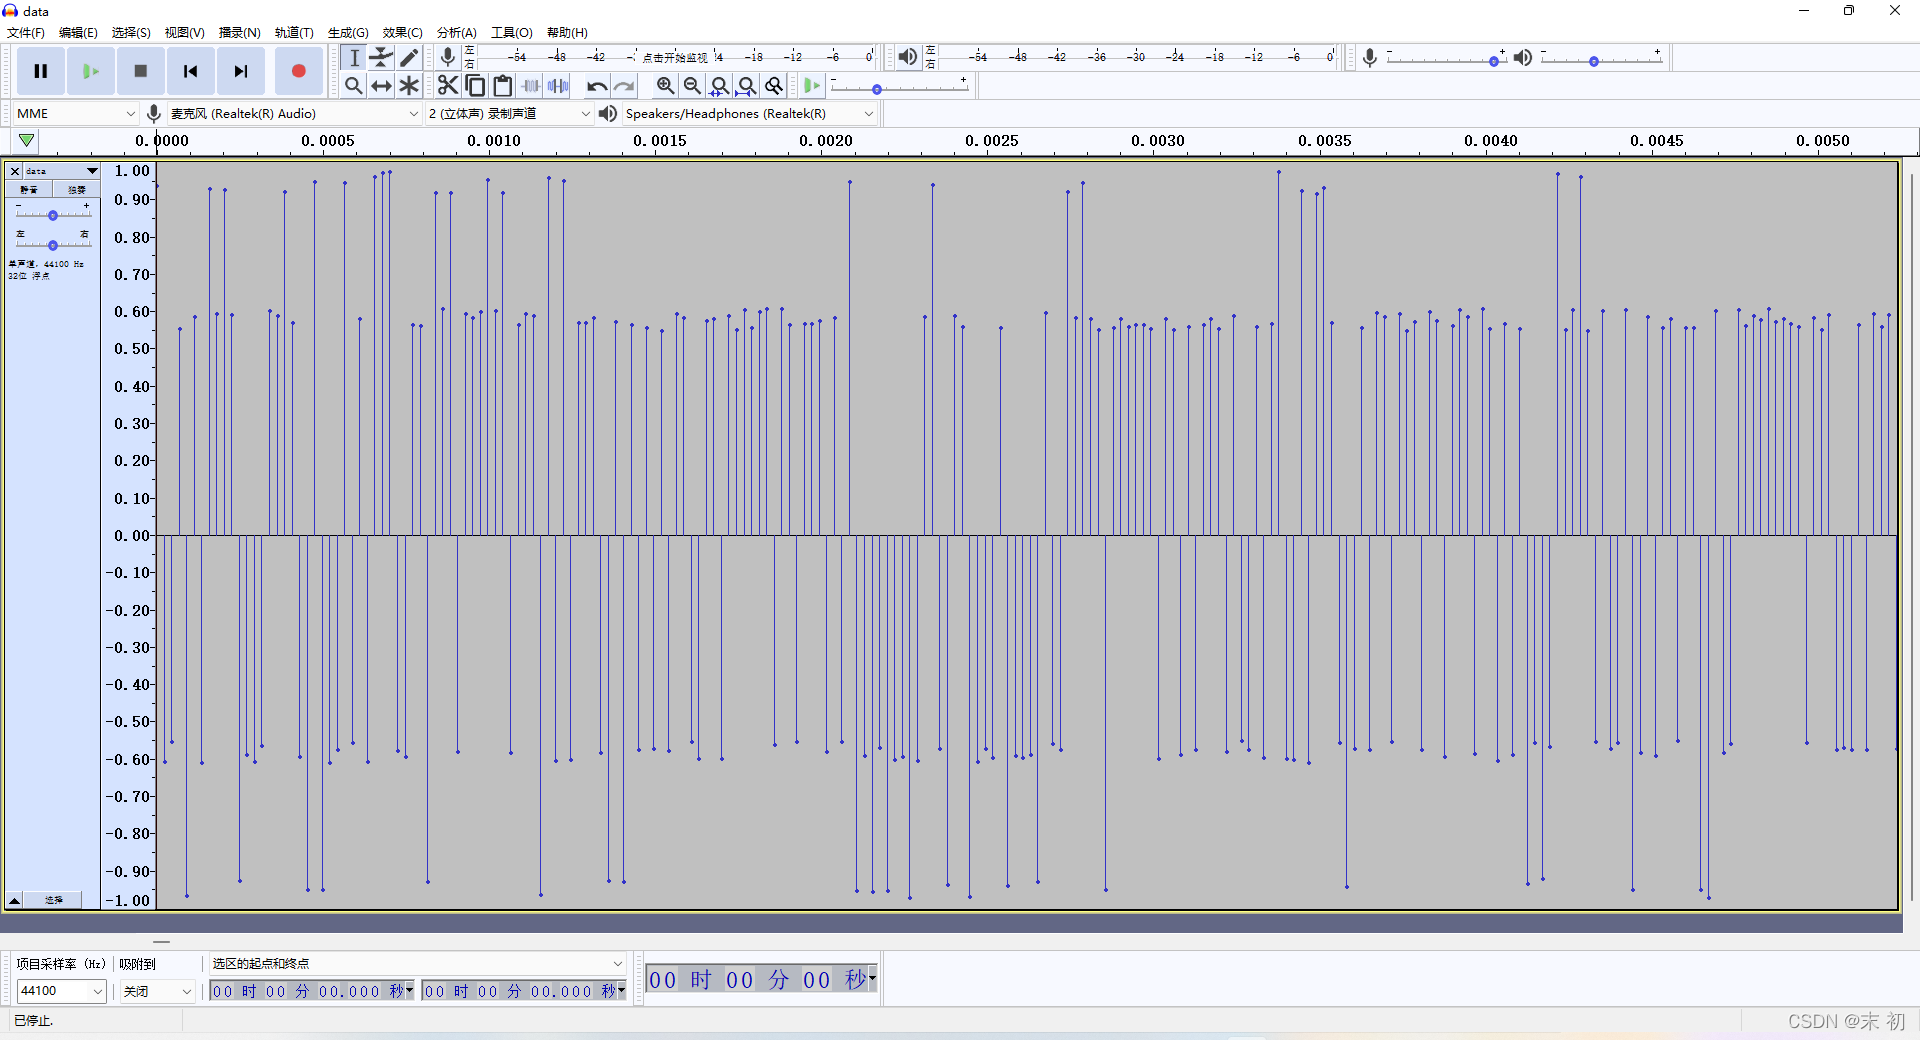Click the data track gain slider

53,215
